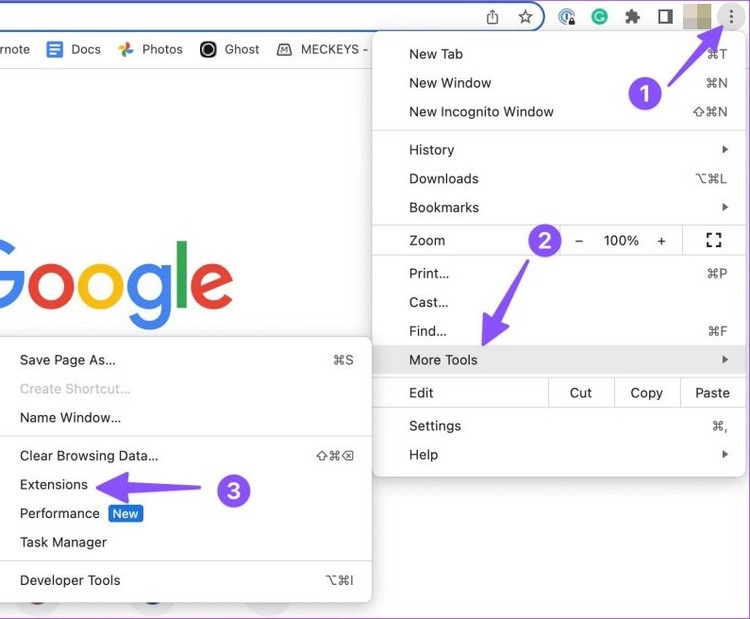Expand the Bookmarks submenu
Screen dimensions: 750x619
pos(559,207)
